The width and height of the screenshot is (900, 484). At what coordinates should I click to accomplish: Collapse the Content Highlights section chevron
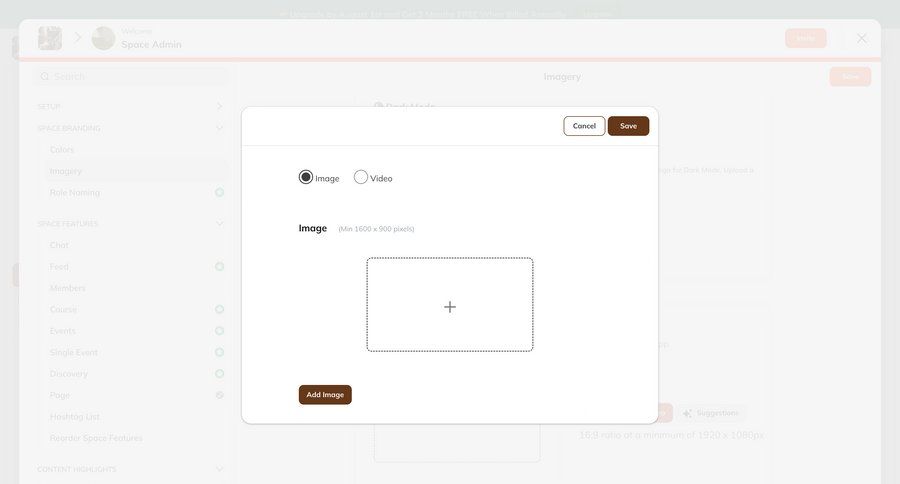pyautogui.click(x=219, y=469)
